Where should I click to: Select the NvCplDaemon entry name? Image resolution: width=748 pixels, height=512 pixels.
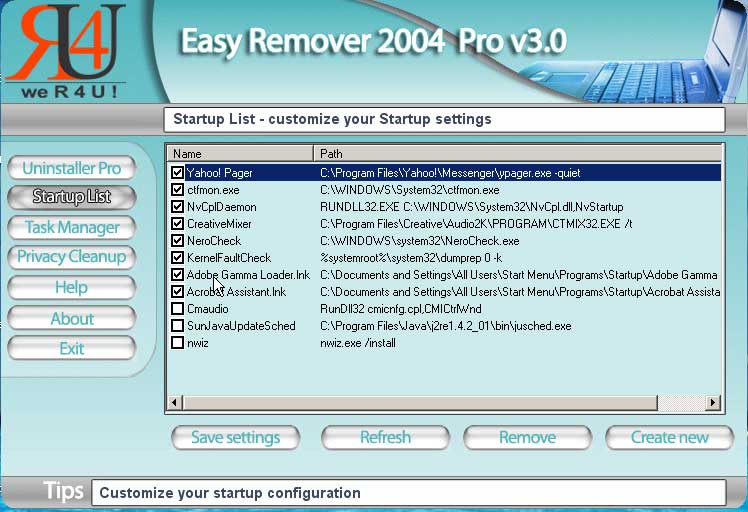(x=222, y=207)
